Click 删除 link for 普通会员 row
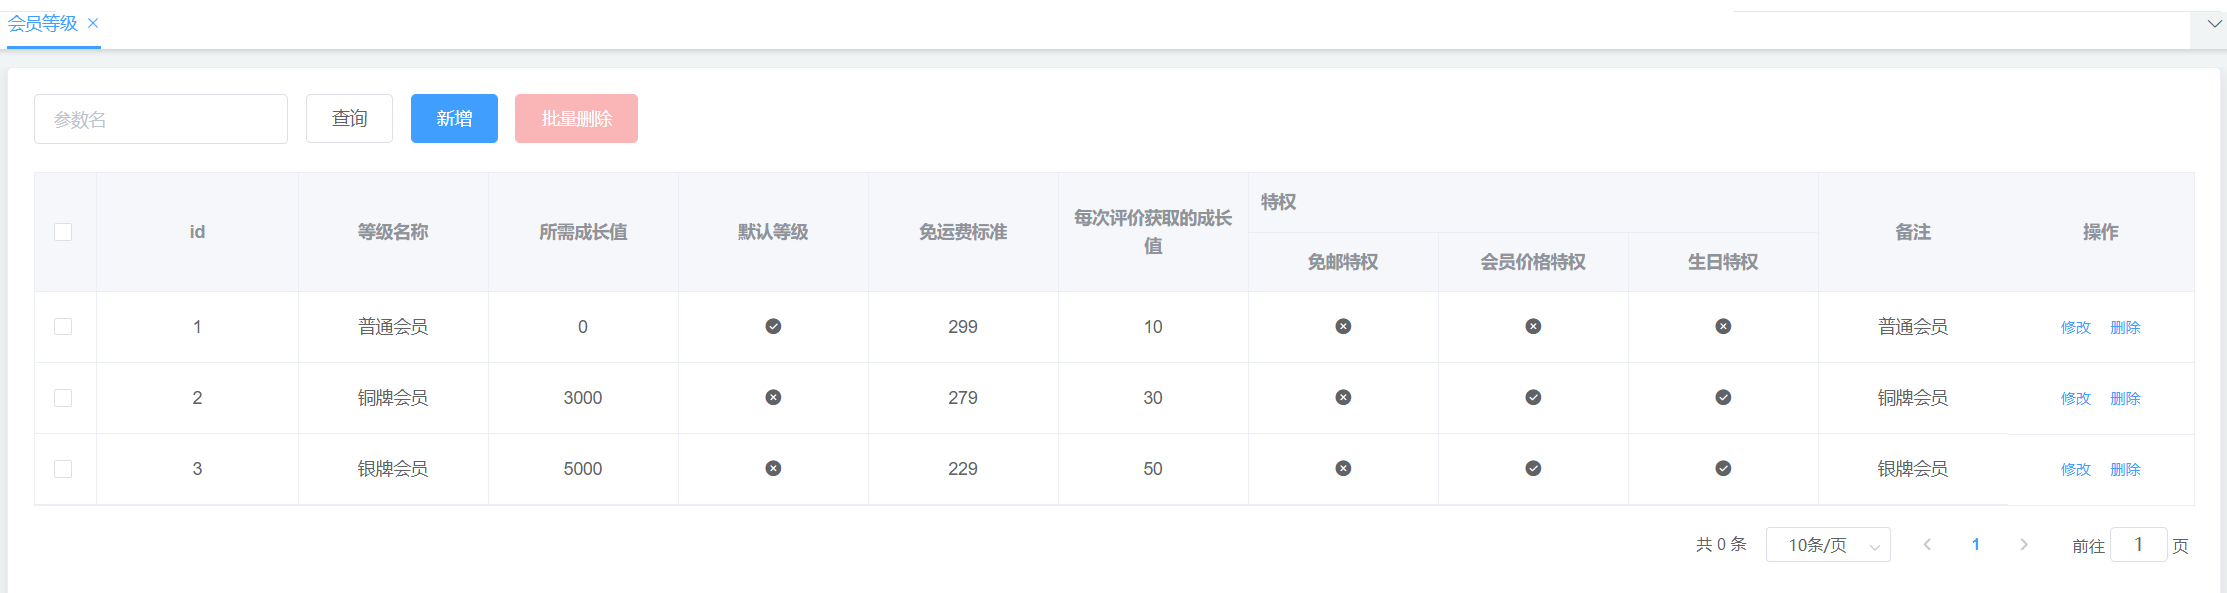 [2125, 328]
